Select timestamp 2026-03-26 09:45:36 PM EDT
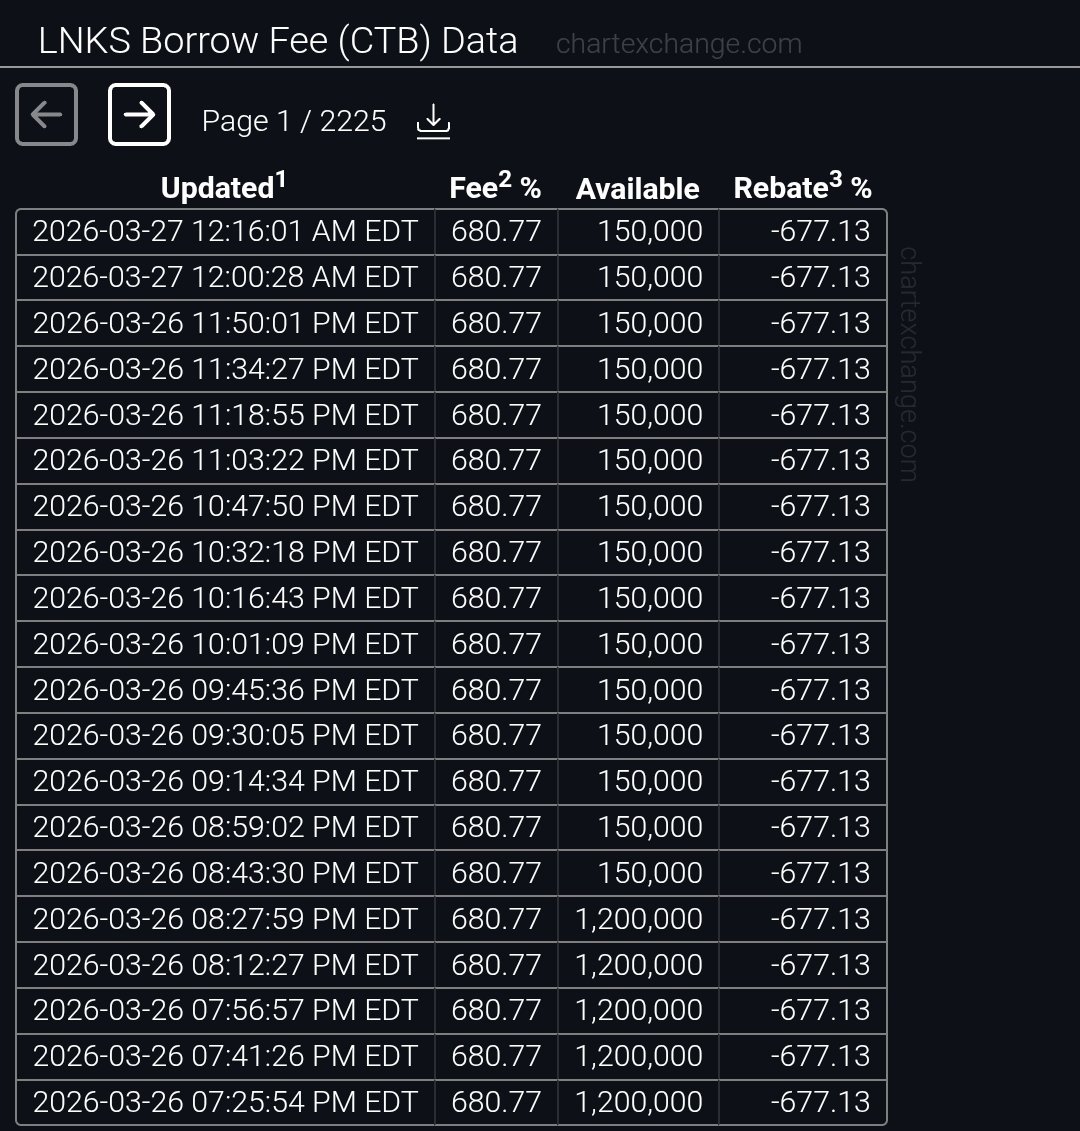The image size is (1080, 1131). click(x=225, y=690)
